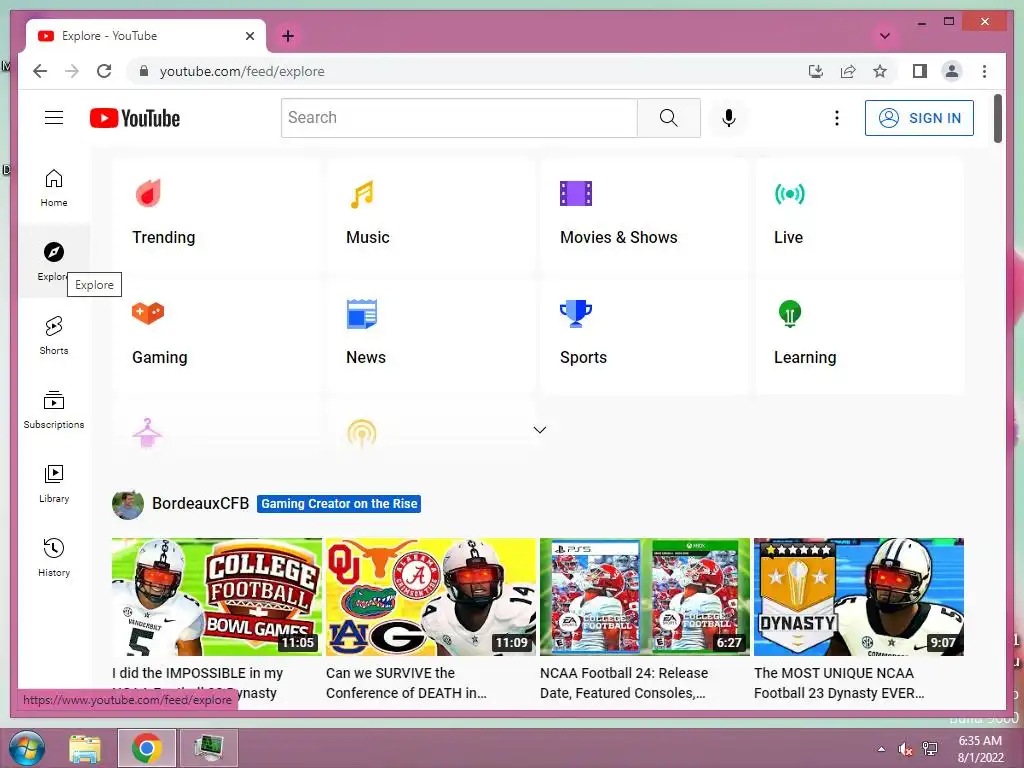Open Library in the sidebar
The image size is (1024, 768).
(x=54, y=484)
